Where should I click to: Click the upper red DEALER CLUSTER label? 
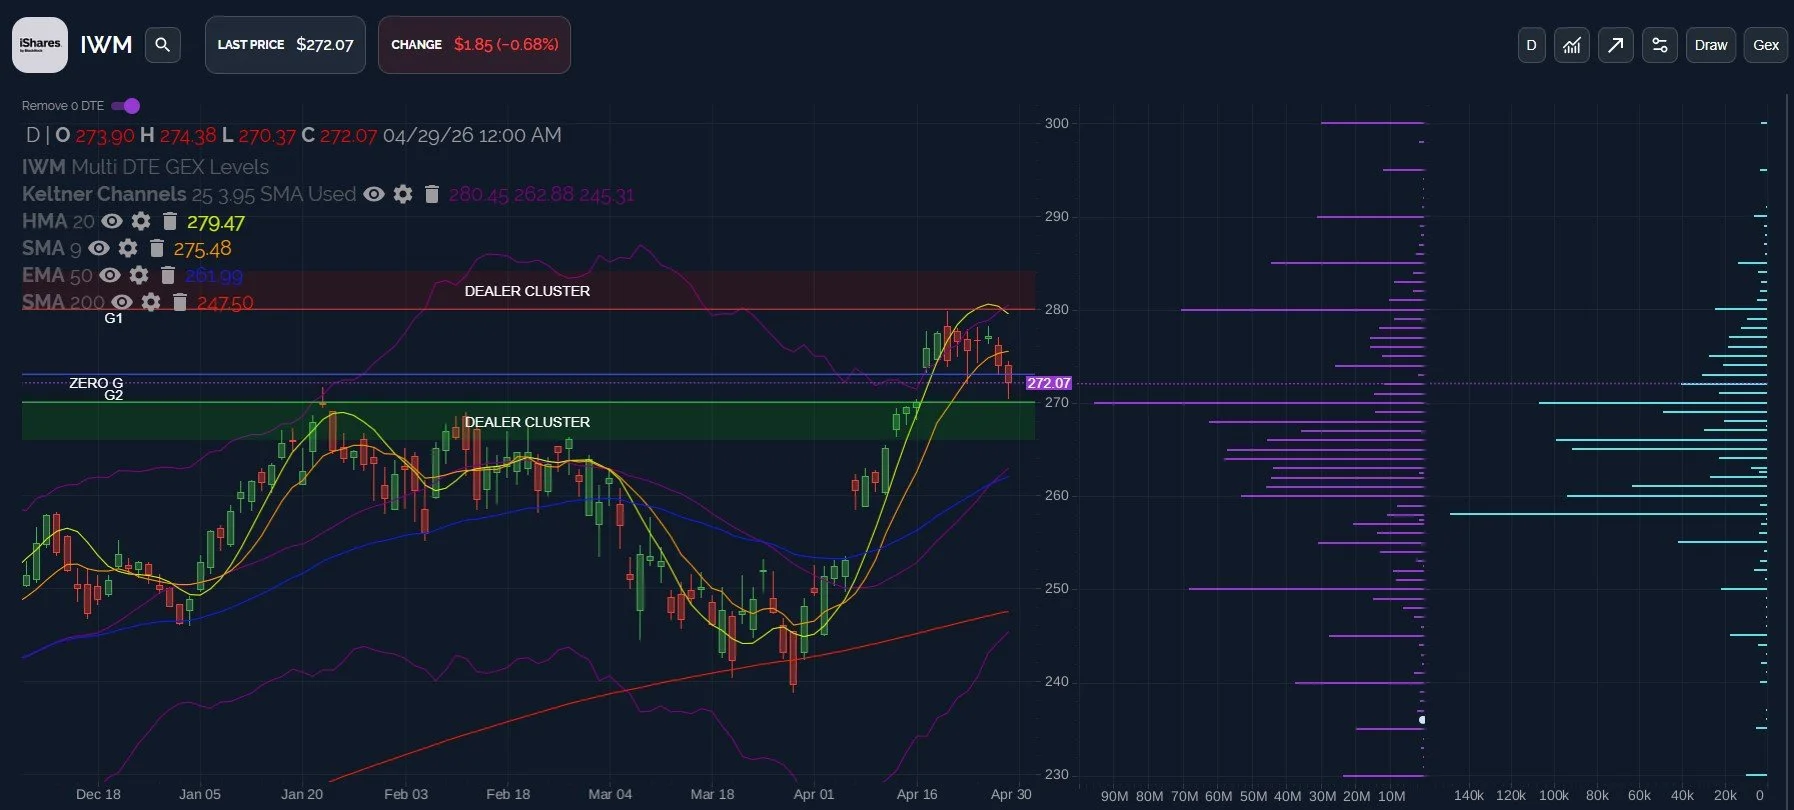pos(527,291)
